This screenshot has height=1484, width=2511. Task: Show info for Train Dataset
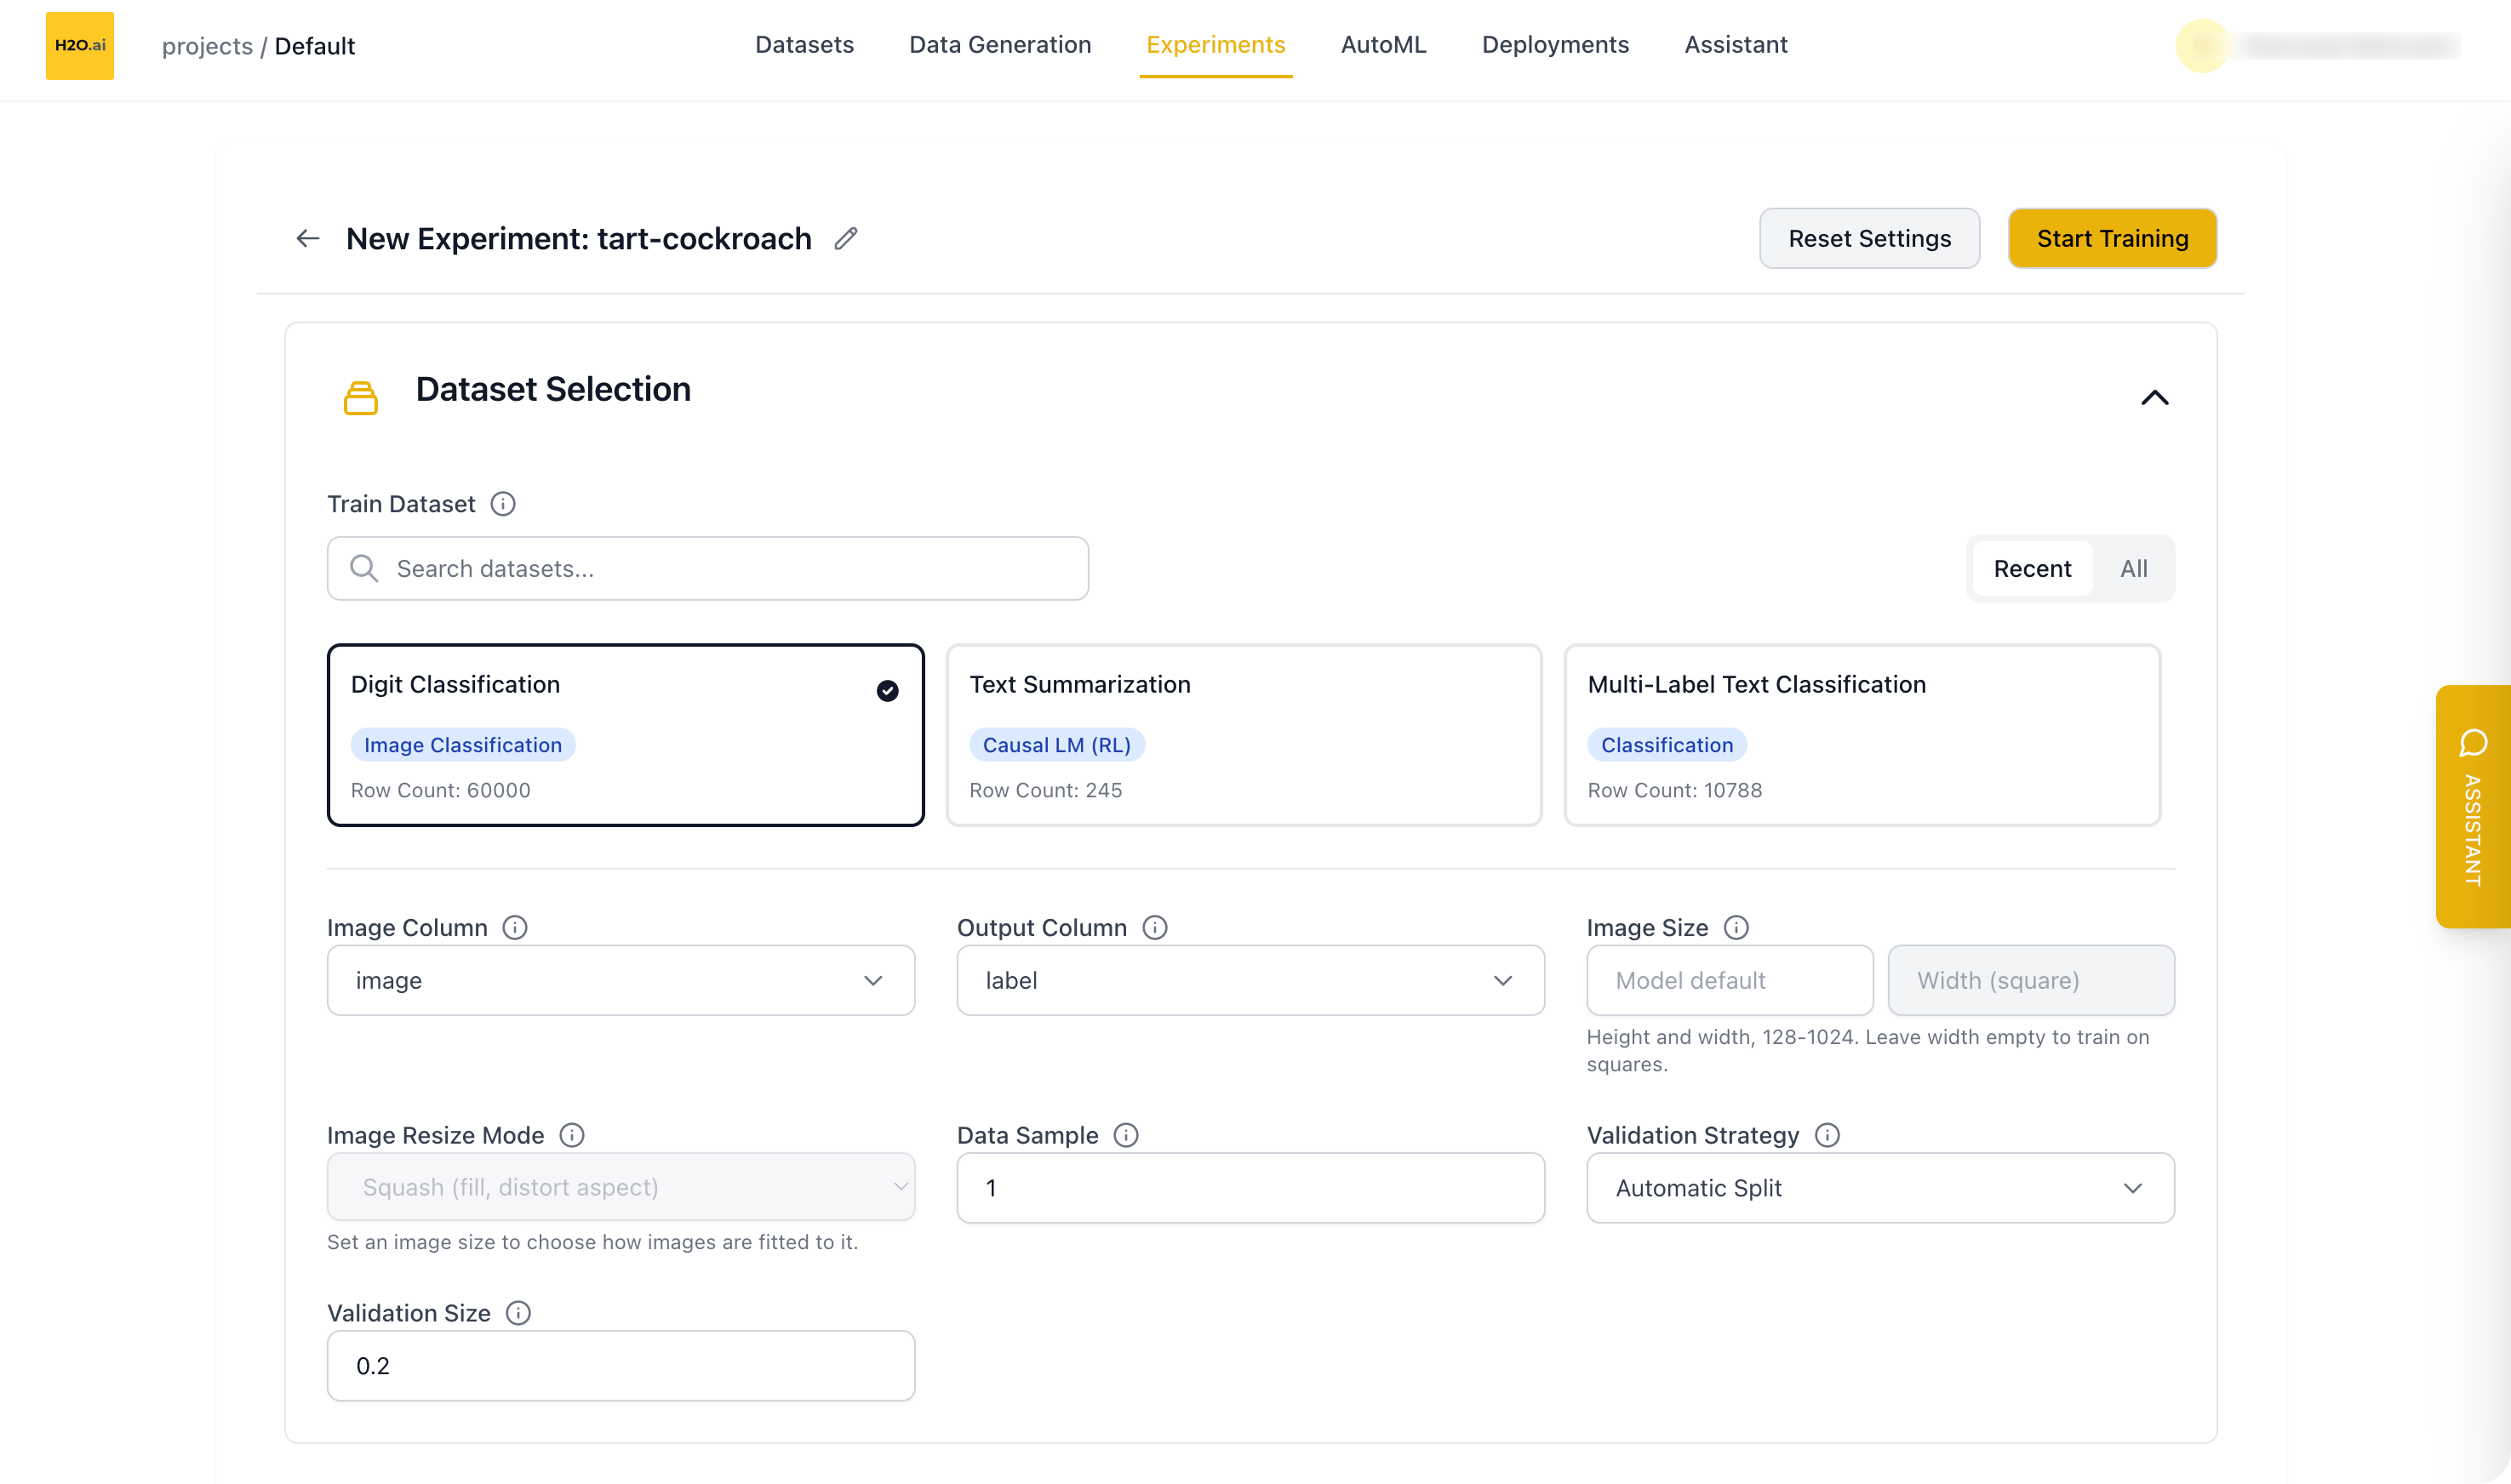click(503, 504)
